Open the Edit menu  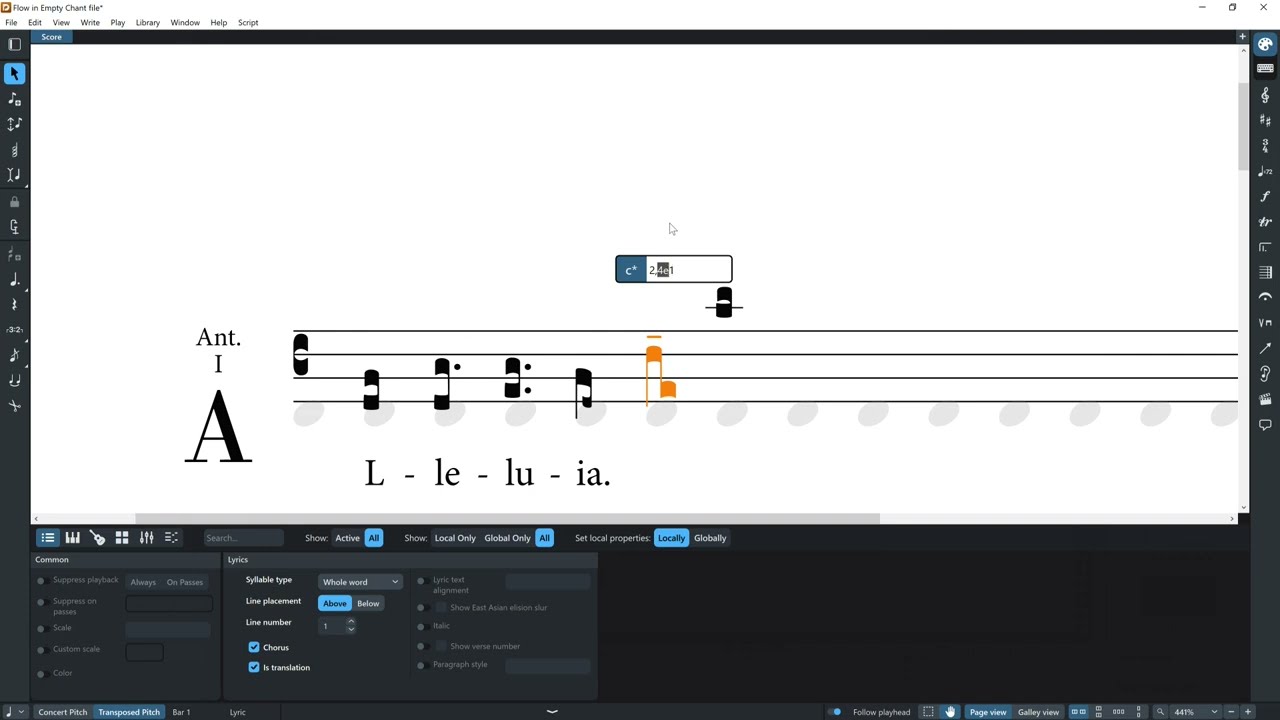coord(35,22)
